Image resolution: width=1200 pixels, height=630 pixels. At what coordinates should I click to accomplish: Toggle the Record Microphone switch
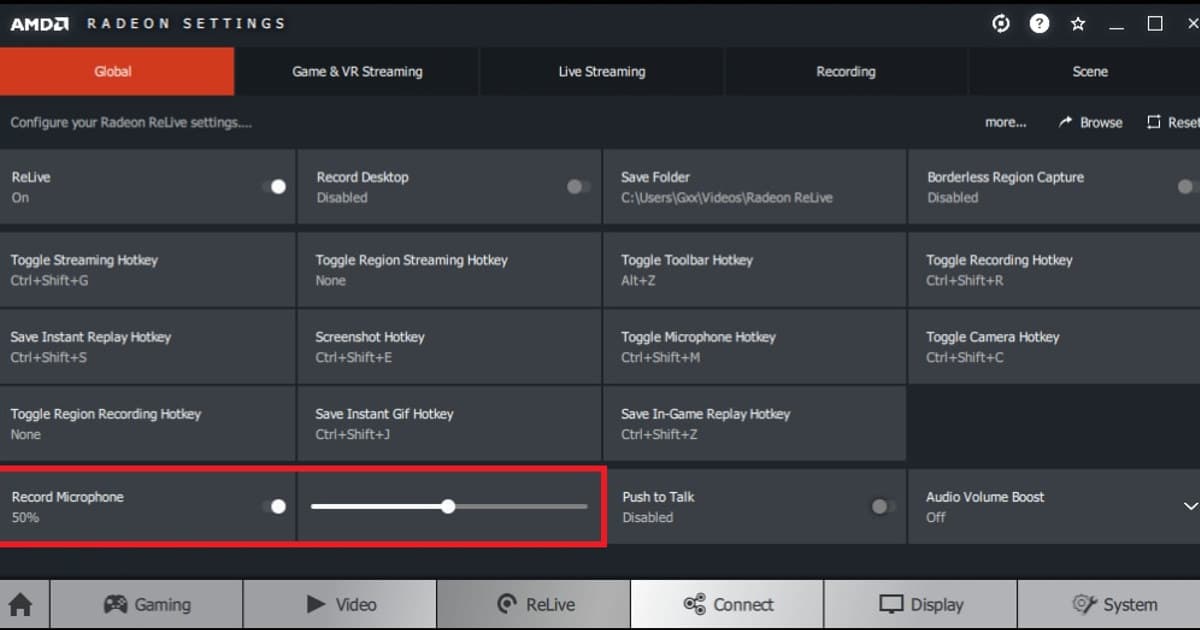click(274, 506)
